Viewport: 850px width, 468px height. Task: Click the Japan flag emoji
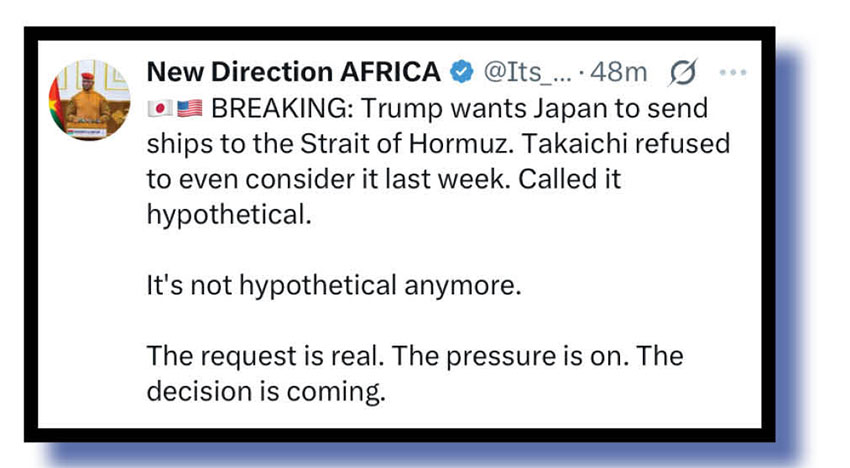(159, 108)
